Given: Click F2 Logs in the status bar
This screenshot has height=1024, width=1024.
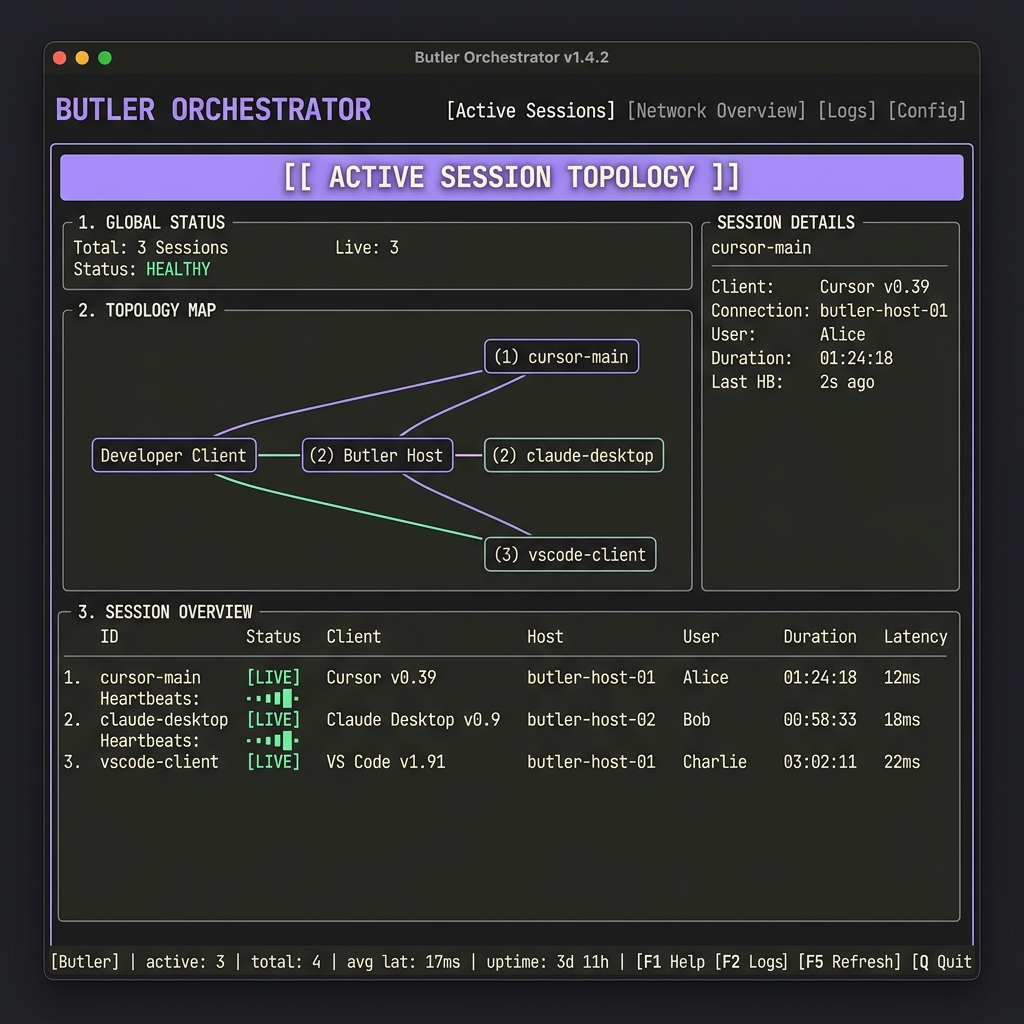Looking at the screenshot, I should pos(751,962).
